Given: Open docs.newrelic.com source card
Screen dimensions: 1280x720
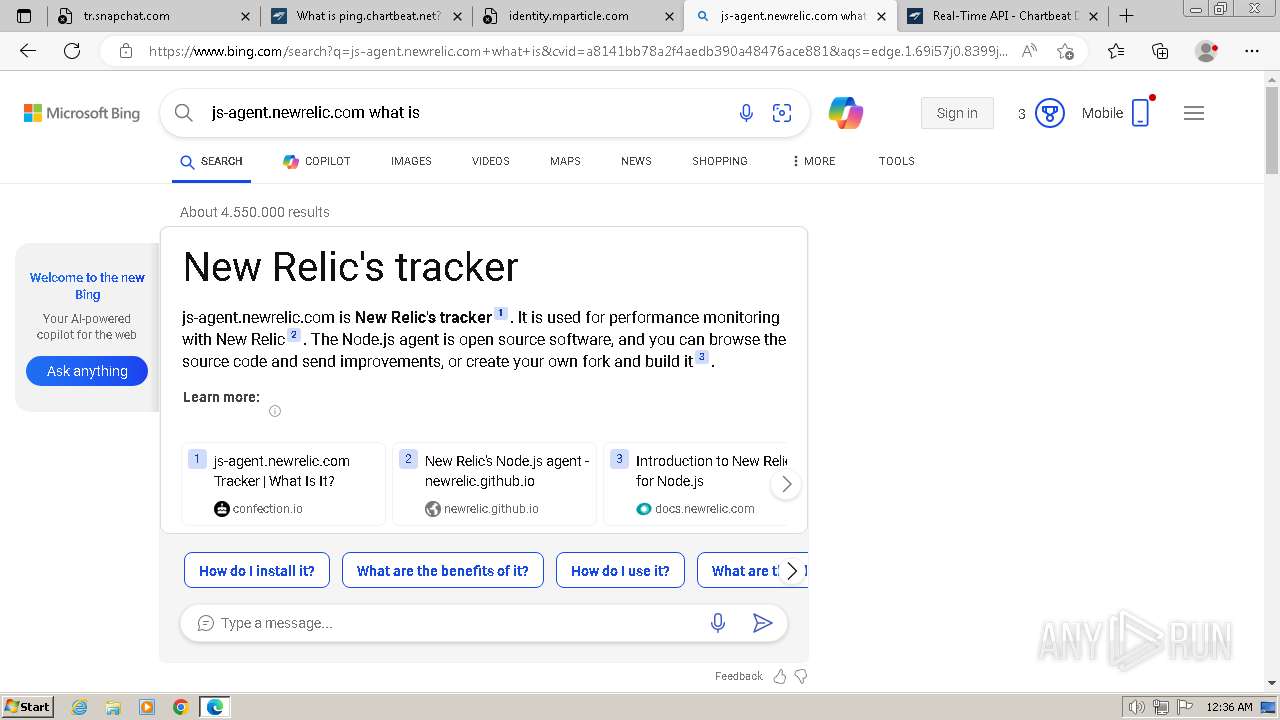Looking at the screenshot, I should (x=697, y=484).
